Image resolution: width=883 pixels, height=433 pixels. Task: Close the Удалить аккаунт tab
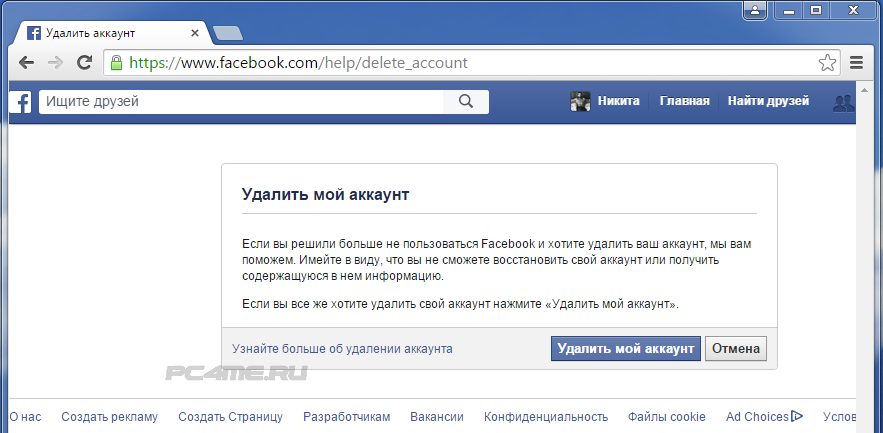point(195,33)
